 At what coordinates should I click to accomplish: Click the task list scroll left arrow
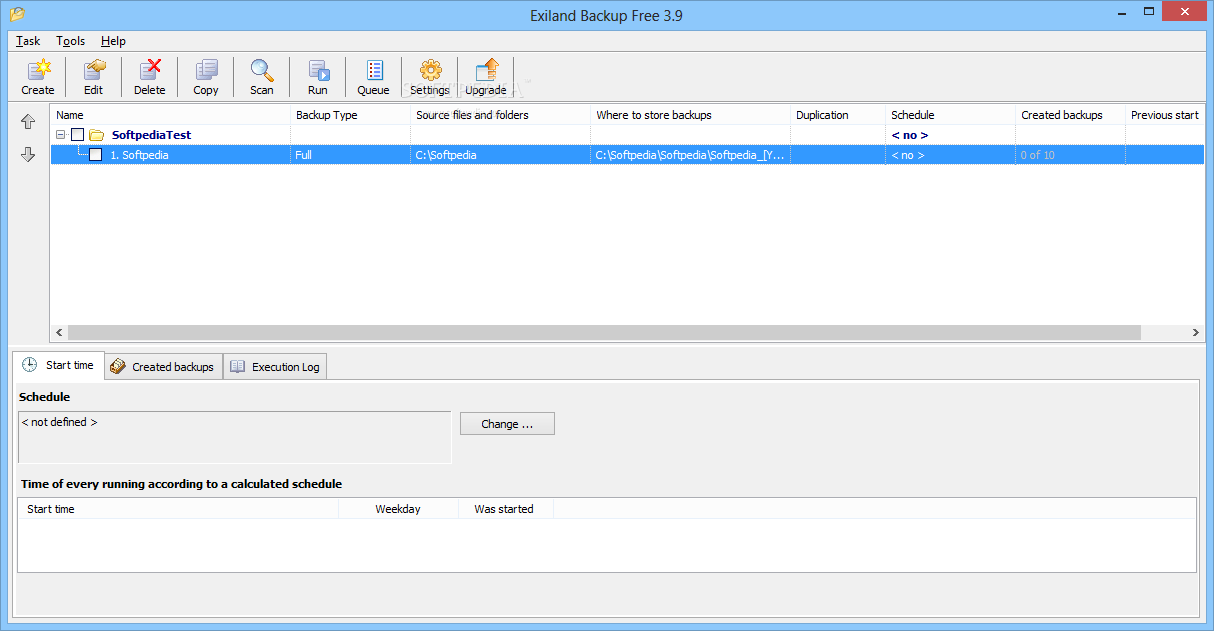coord(59,333)
